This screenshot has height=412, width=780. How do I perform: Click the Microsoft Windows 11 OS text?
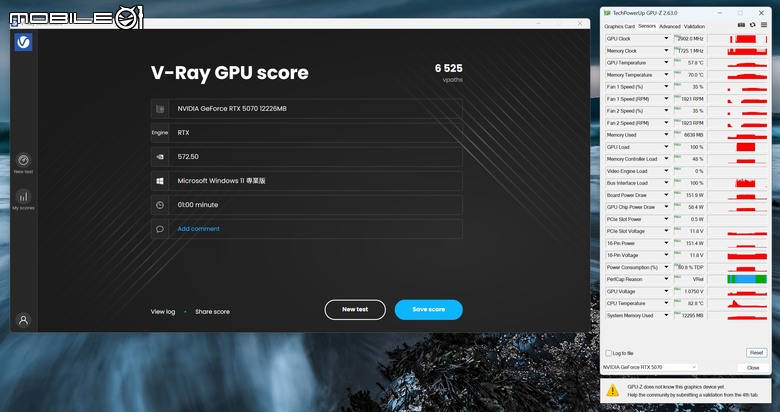point(221,181)
